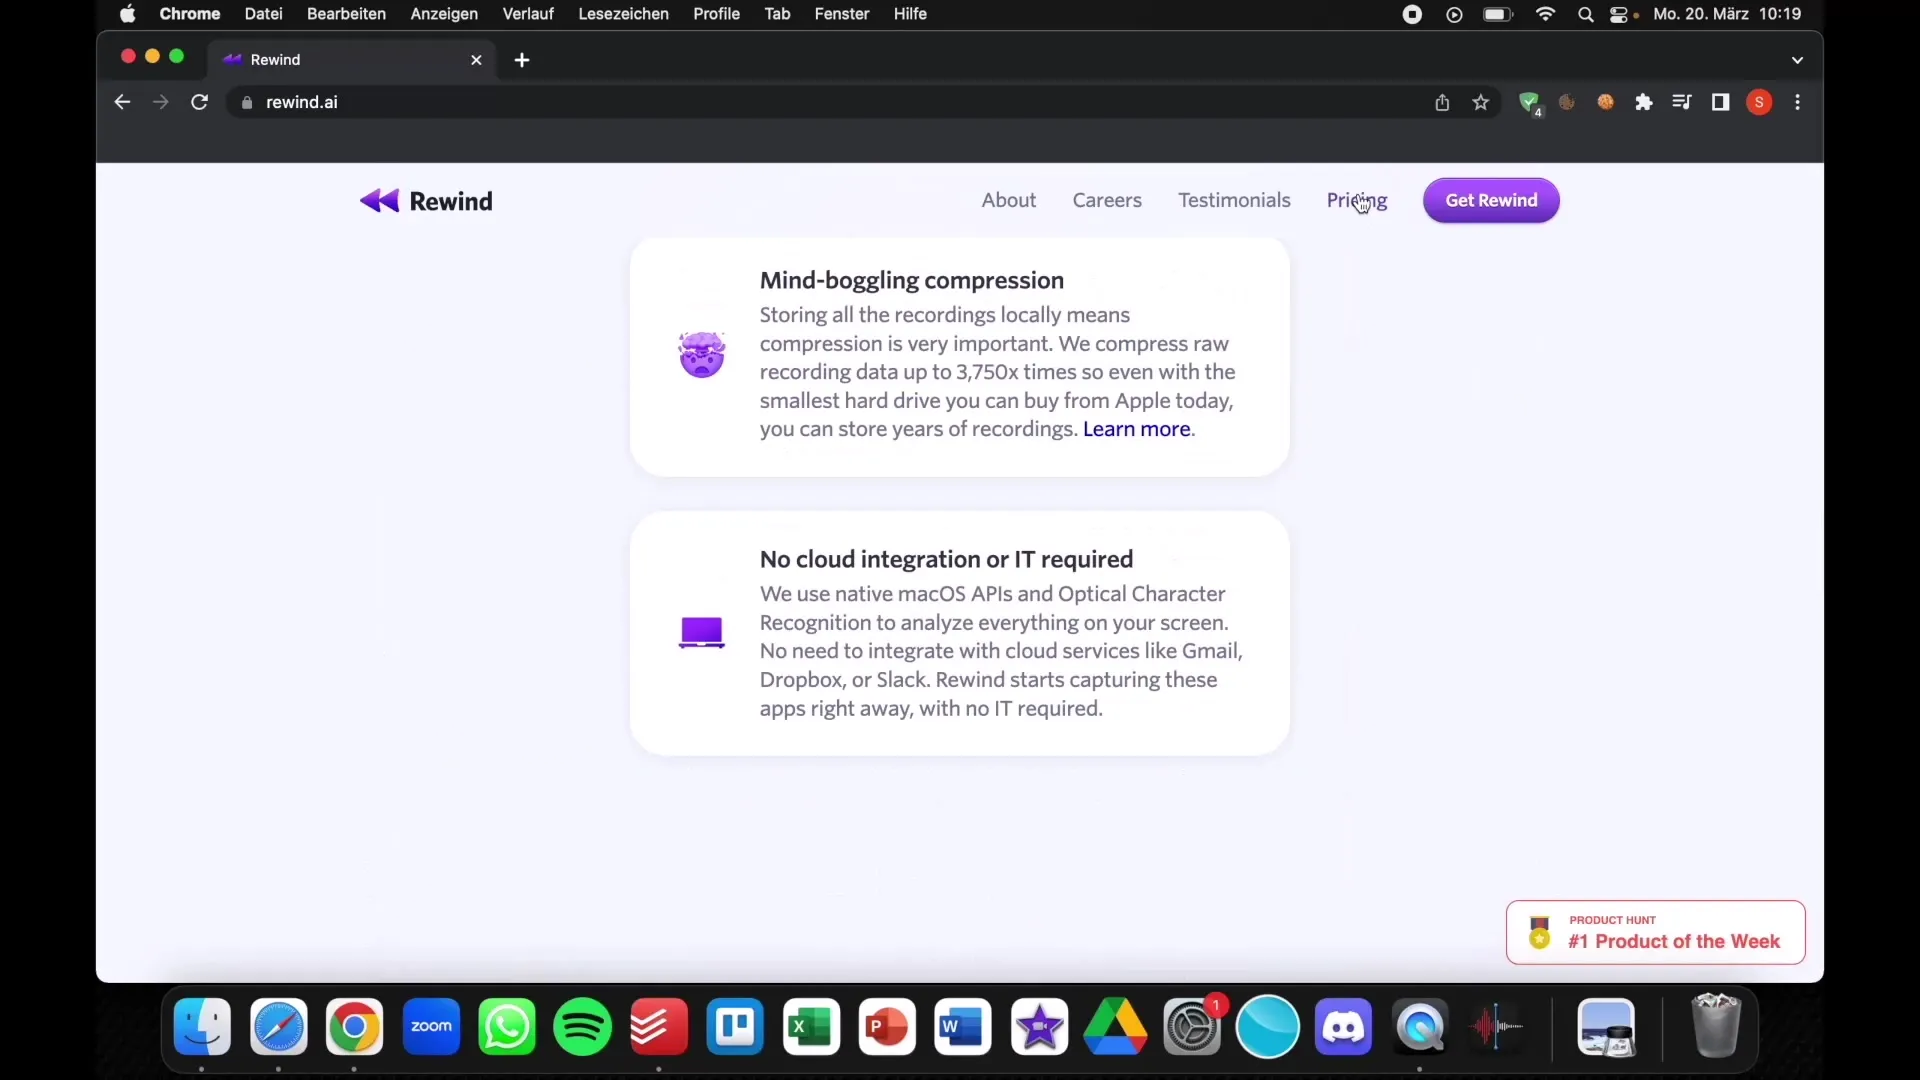Viewport: 1920px width, 1080px height.
Task: Open the Pricing link
Action: tap(1357, 200)
